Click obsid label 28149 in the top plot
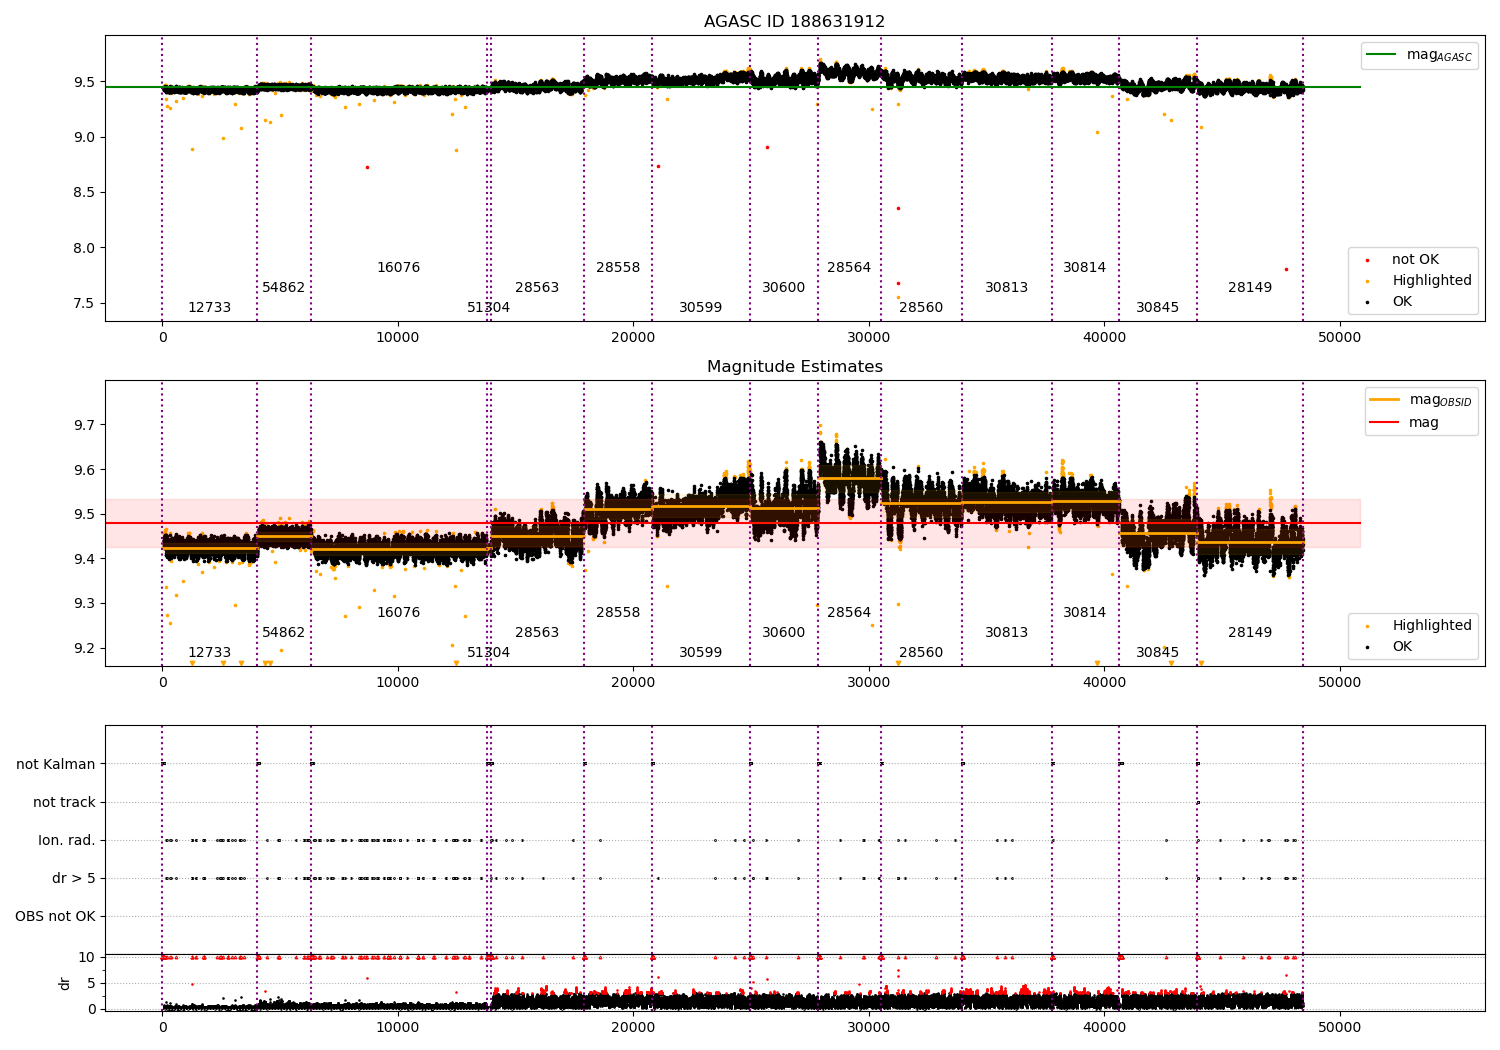1500x1050 pixels. pyautogui.click(x=1250, y=288)
